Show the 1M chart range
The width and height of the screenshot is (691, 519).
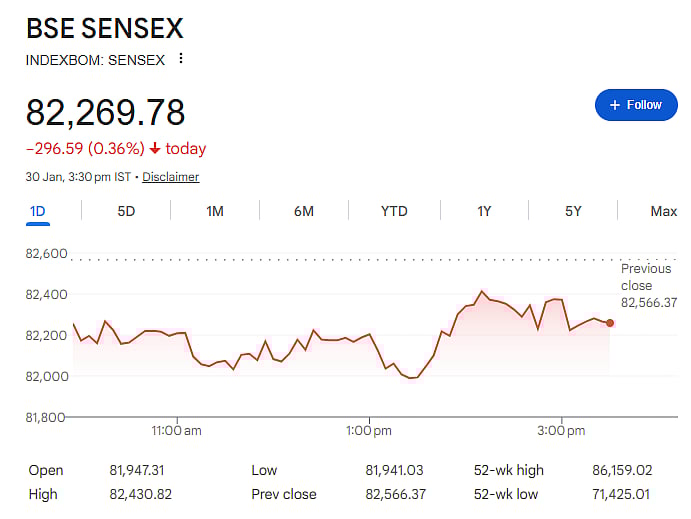[x=215, y=211]
